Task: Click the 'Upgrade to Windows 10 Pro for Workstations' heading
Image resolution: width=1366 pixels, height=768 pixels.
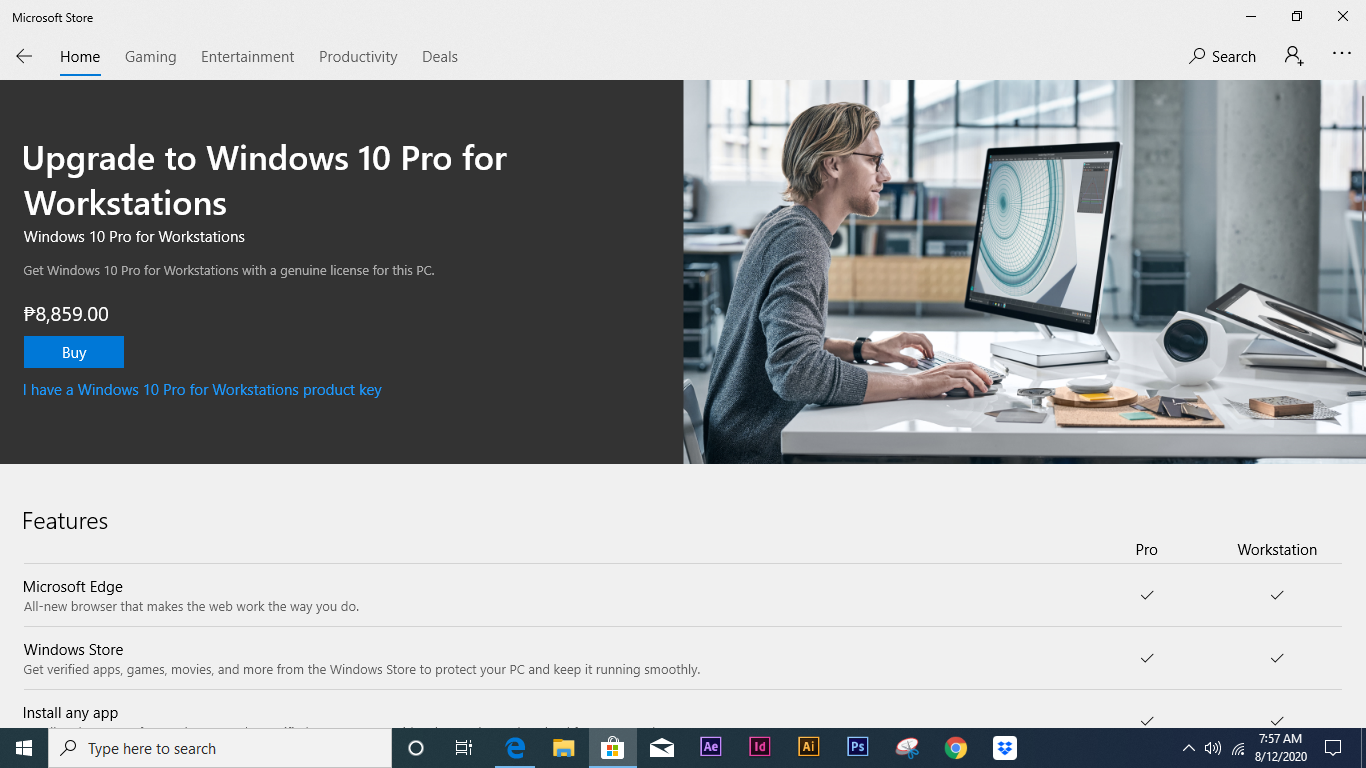Action: [265, 181]
